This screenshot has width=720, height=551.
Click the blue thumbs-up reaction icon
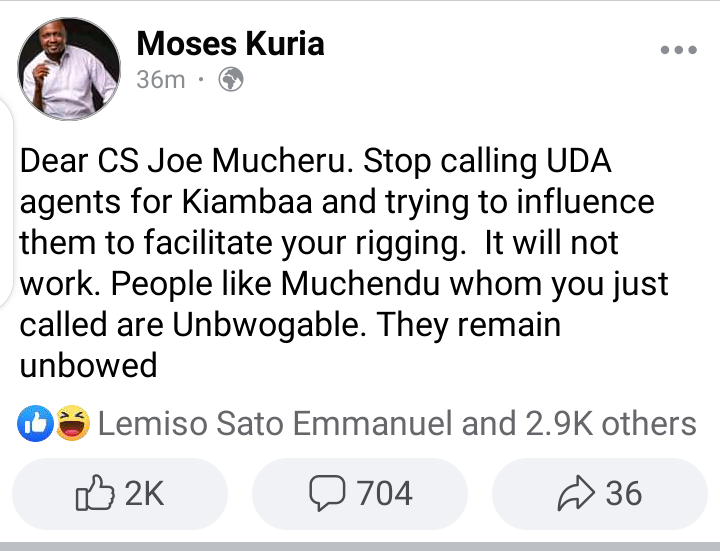(x=33, y=426)
